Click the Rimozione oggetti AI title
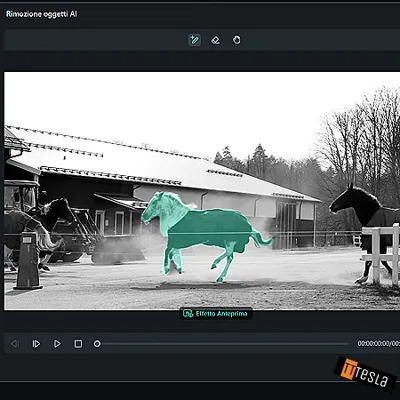 [42, 14]
